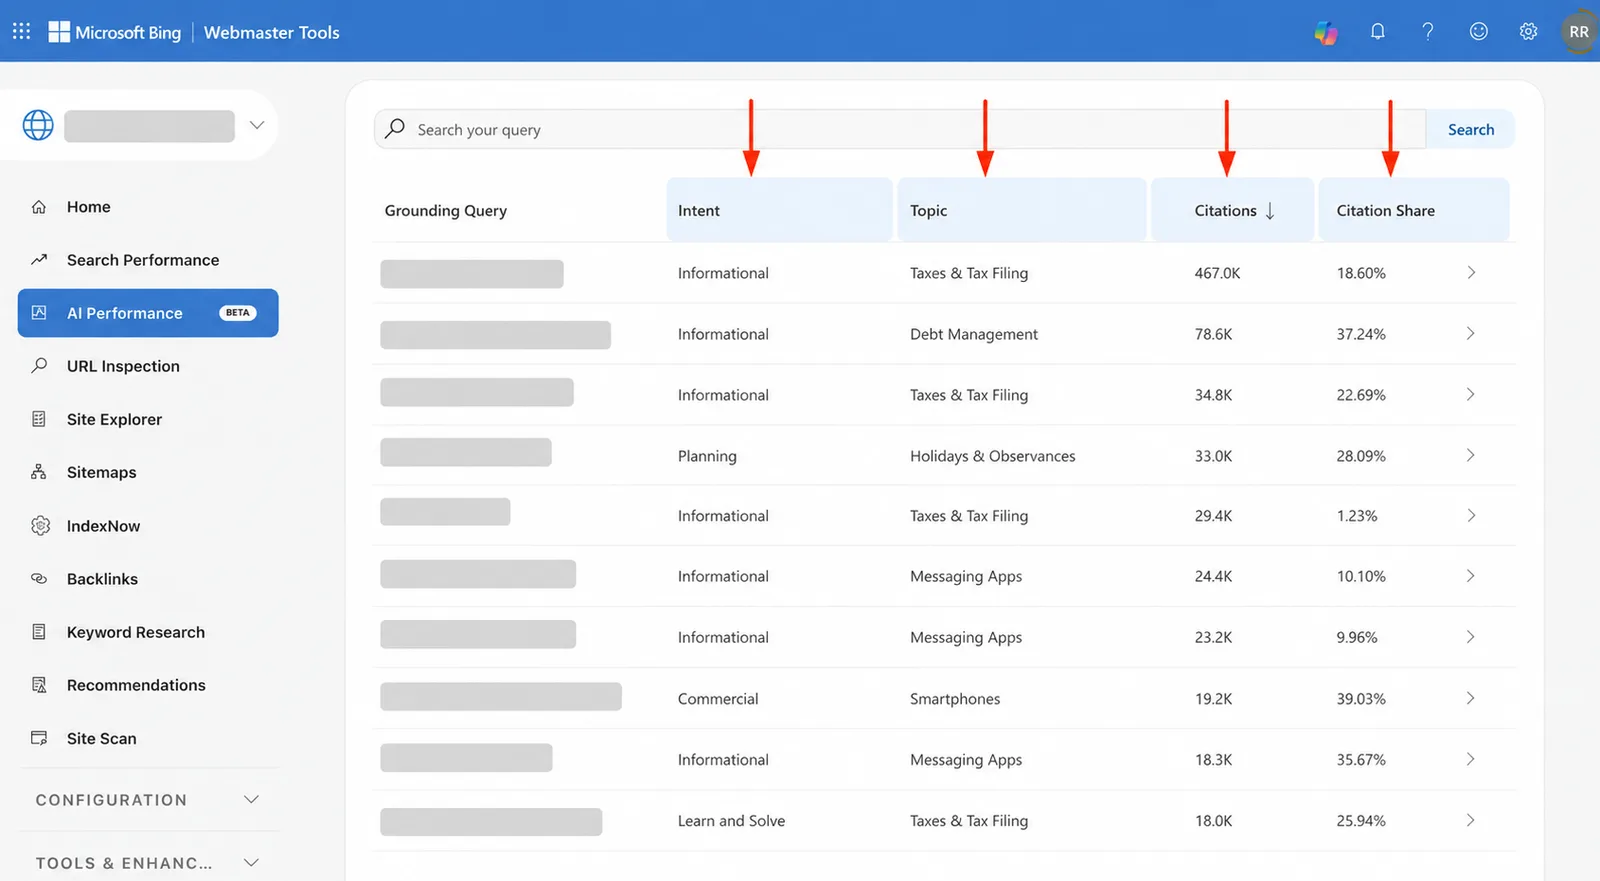
Task: Click the "Smartphones" topic cell
Action: click(955, 699)
